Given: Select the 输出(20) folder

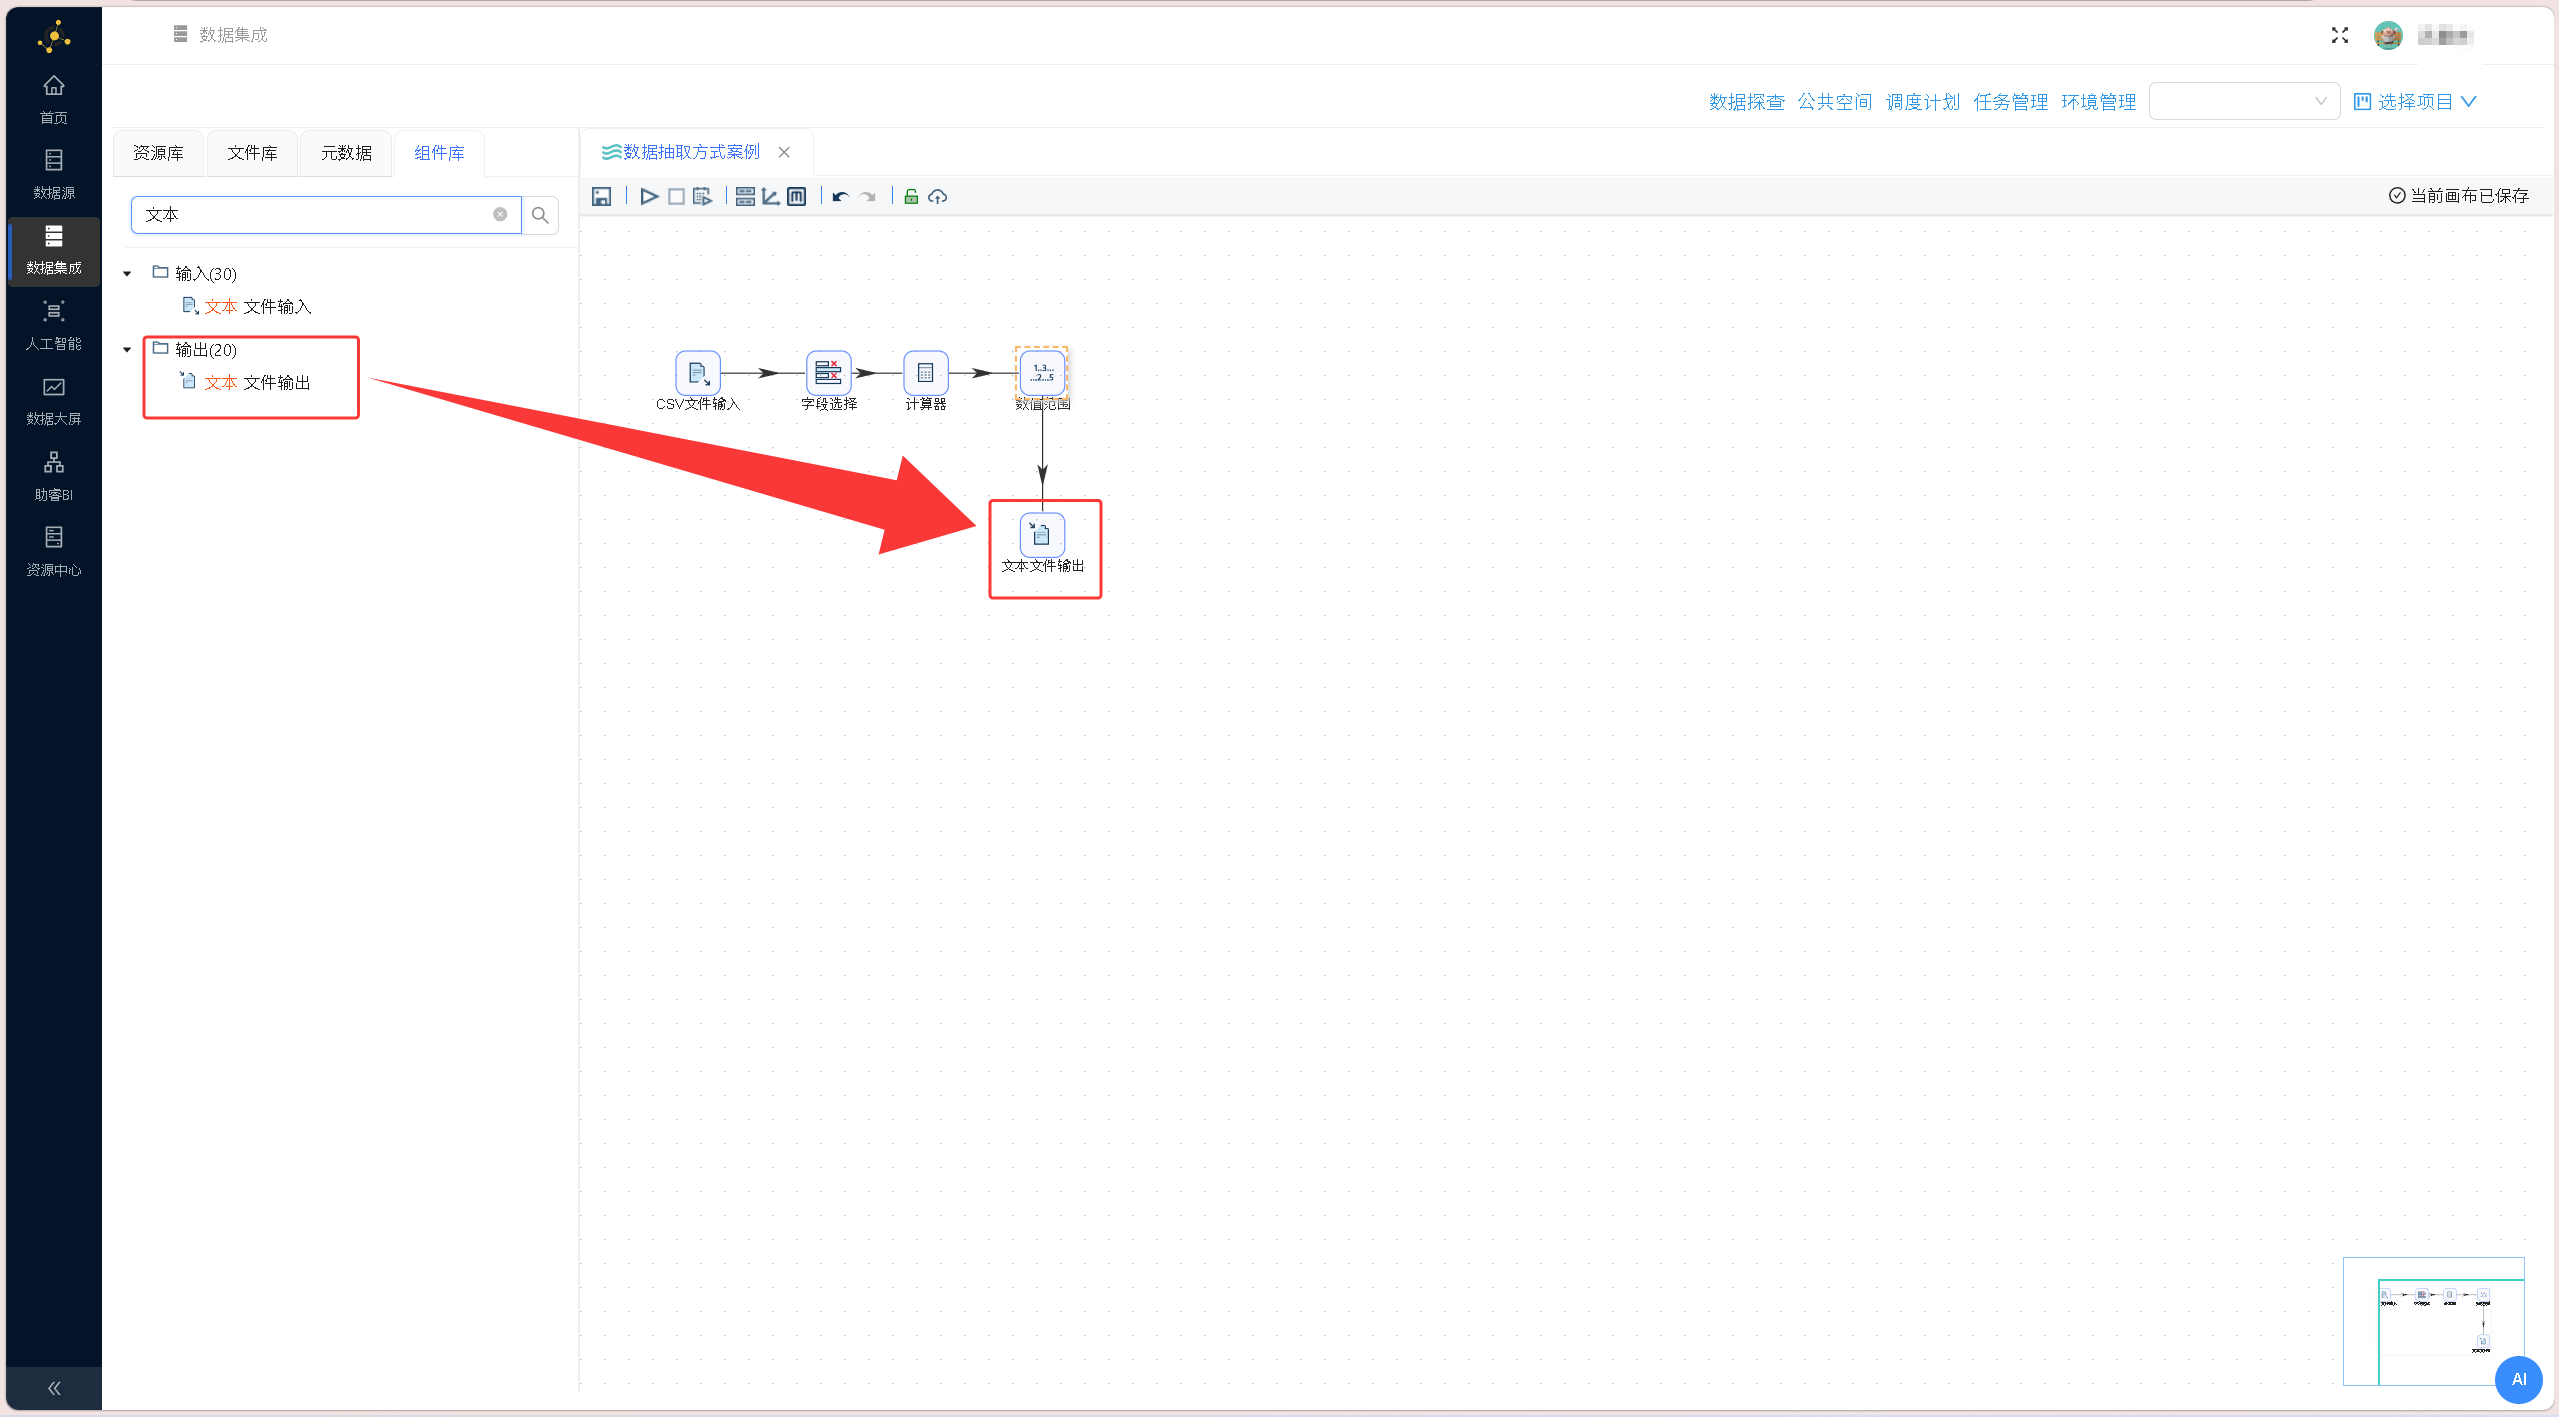Looking at the screenshot, I should (195, 349).
